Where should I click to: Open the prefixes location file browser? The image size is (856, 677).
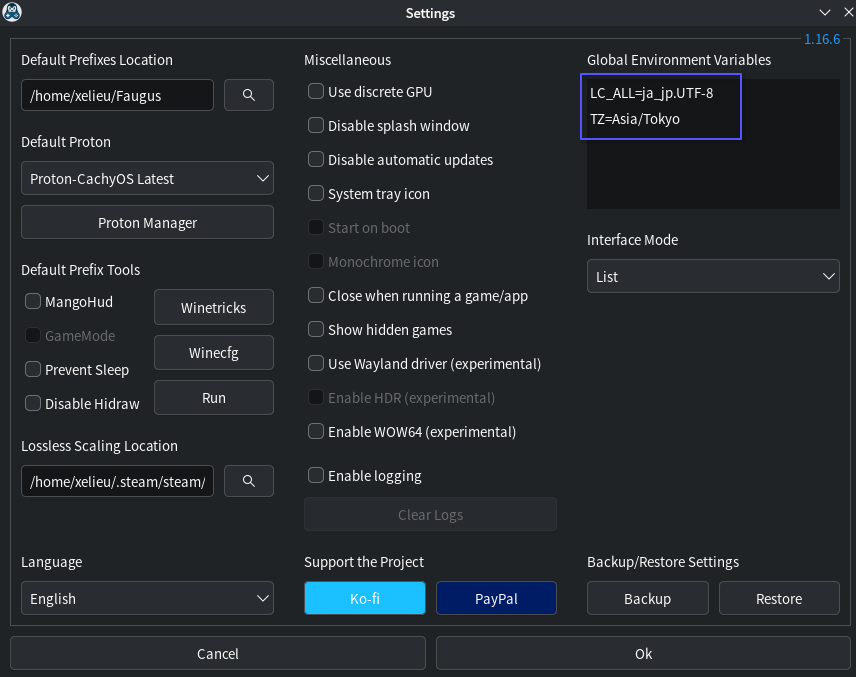pyautogui.click(x=248, y=95)
